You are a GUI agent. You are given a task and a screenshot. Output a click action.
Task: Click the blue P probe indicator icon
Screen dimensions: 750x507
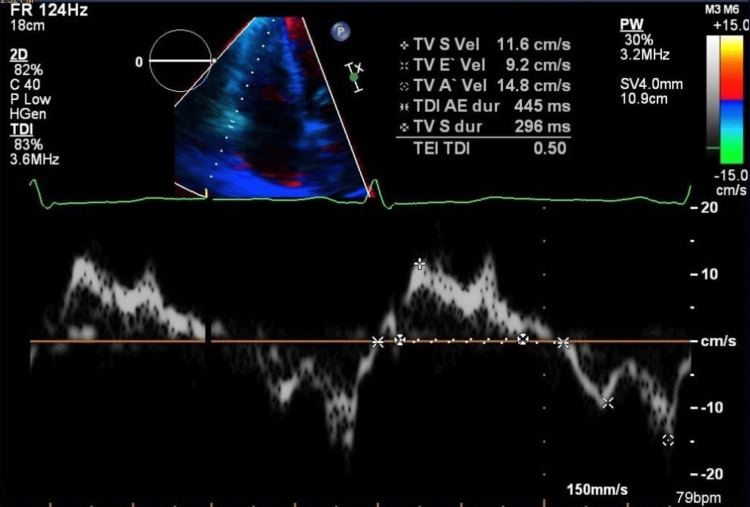[341, 32]
